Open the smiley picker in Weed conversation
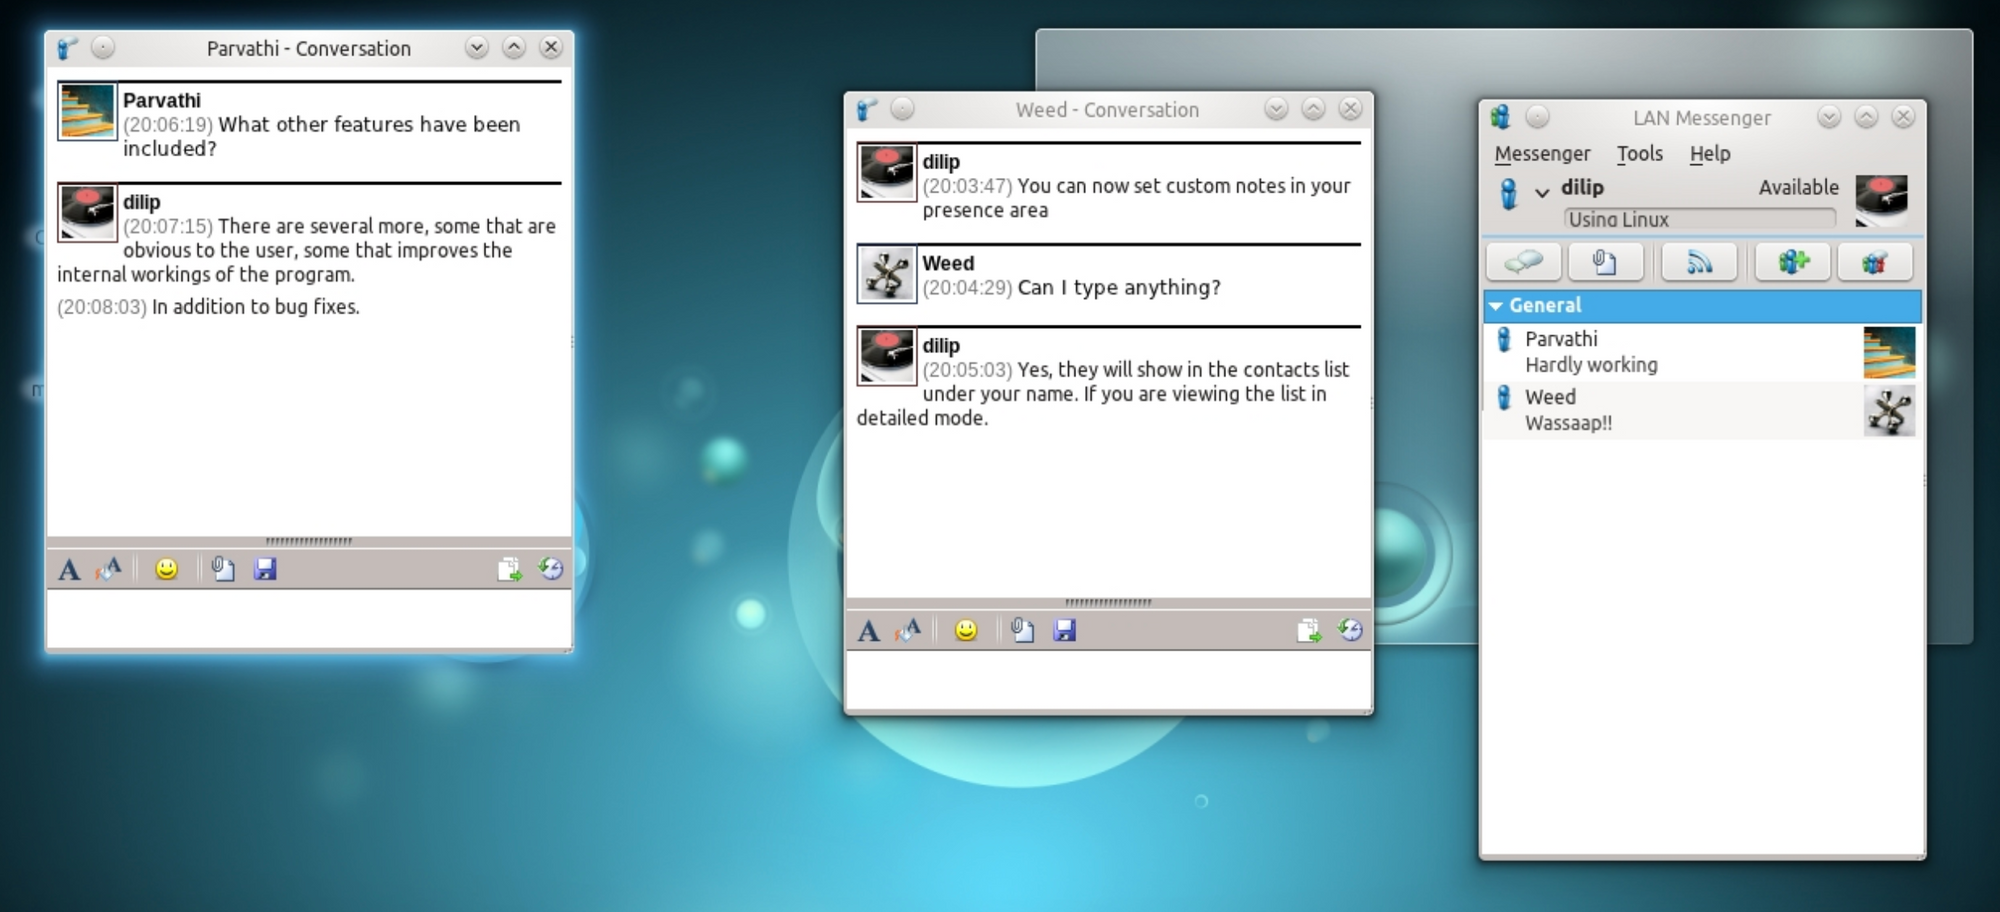Image resolution: width=2000 pixels, height=912 pixels. (x=965, y=631)
